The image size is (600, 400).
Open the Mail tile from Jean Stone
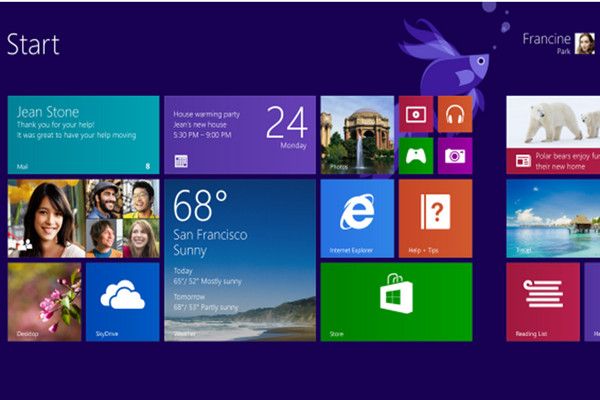click(x=83, y=135)
